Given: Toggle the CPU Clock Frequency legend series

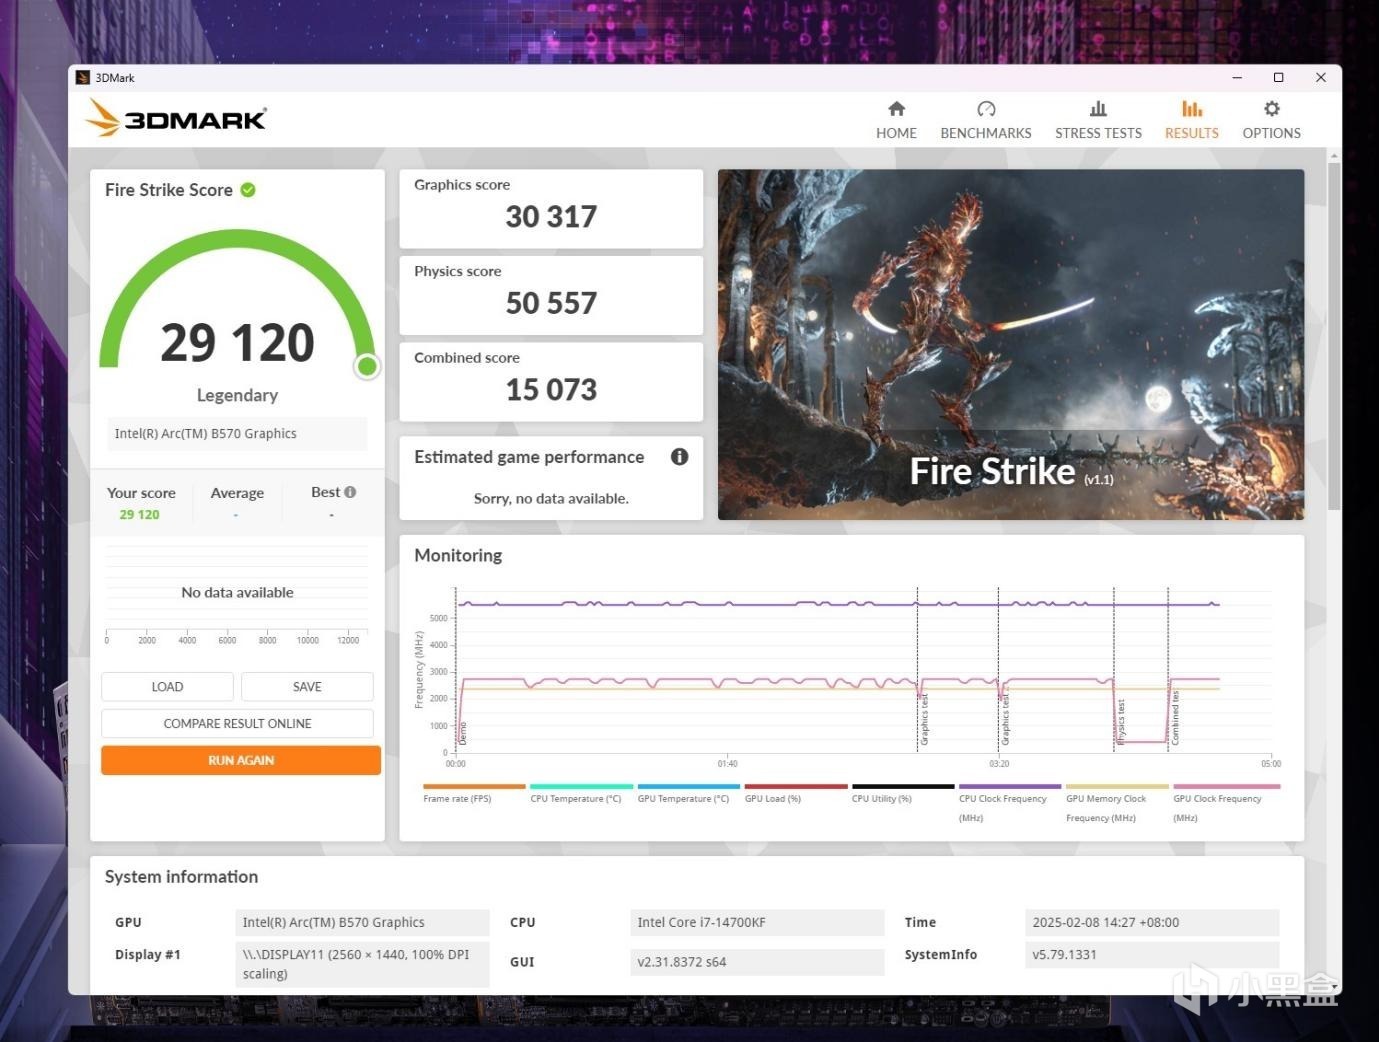Looking at the screenshot, I should 1009,804.
